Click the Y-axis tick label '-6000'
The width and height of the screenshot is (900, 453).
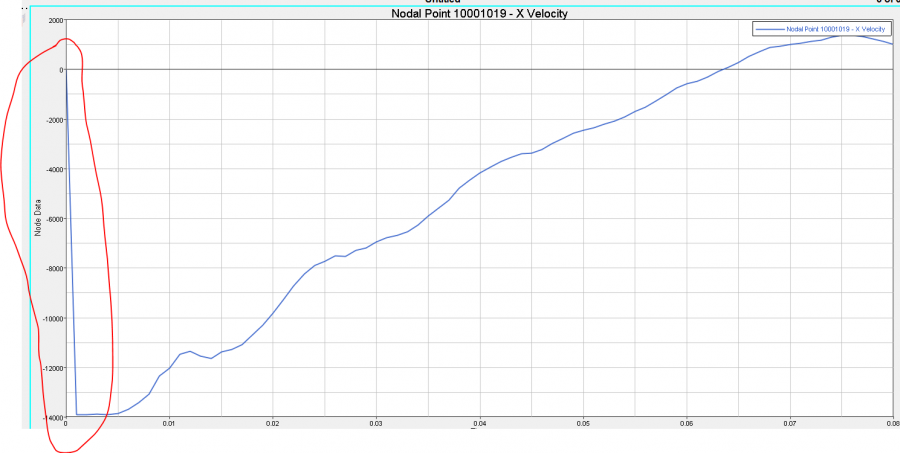tap(54, 219)
